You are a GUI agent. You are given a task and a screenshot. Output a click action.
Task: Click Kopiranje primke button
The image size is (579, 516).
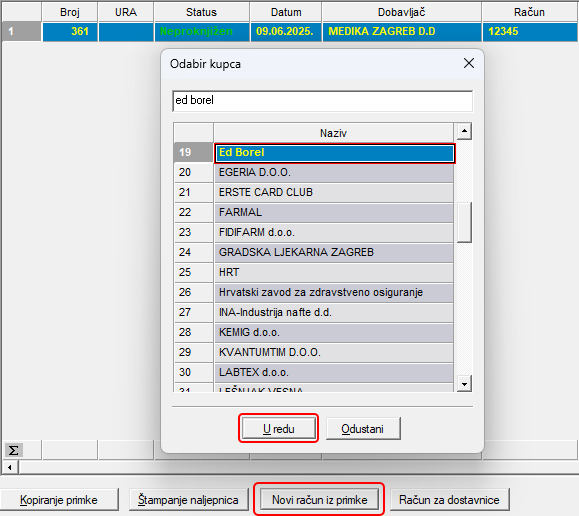pyautogui.click(x=59, y=499)
